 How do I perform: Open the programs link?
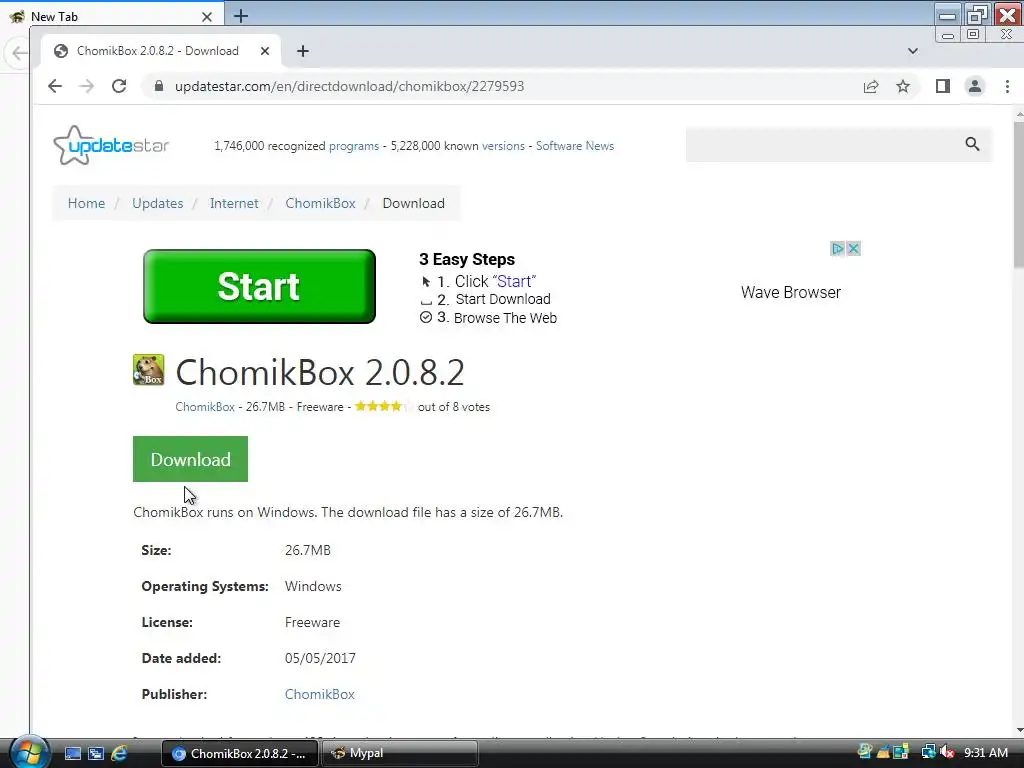coord(354,146)
